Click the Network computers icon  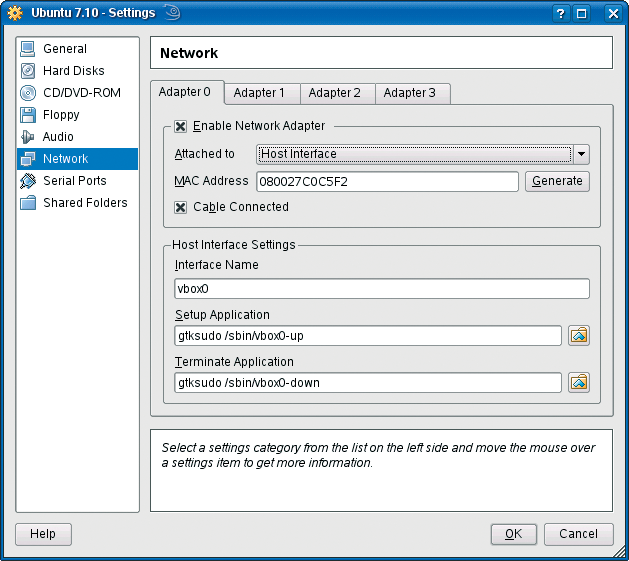click(28, 159)
